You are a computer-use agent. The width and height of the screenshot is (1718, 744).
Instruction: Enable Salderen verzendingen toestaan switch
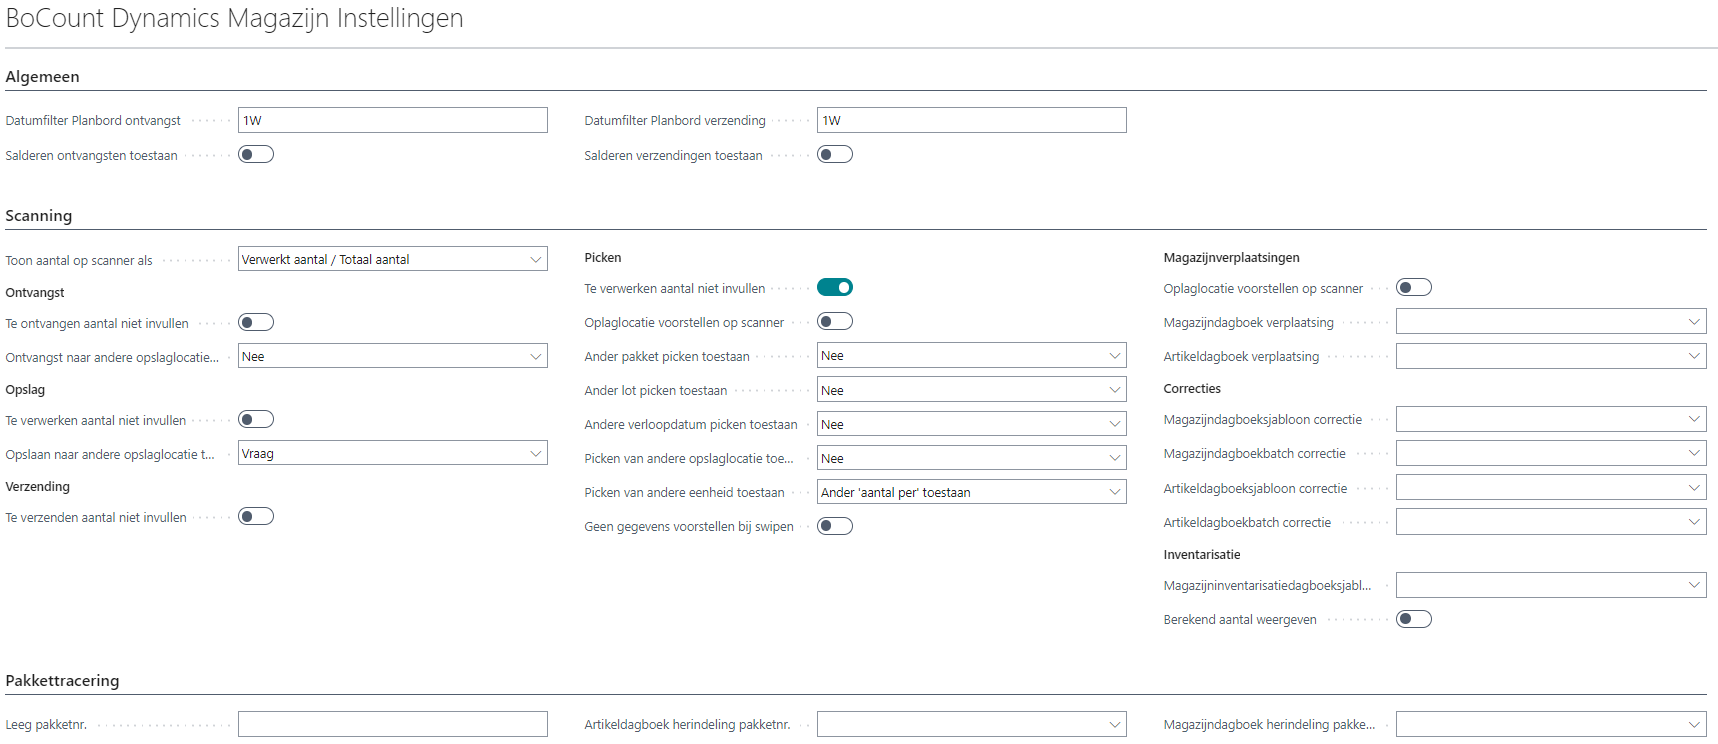835,154
